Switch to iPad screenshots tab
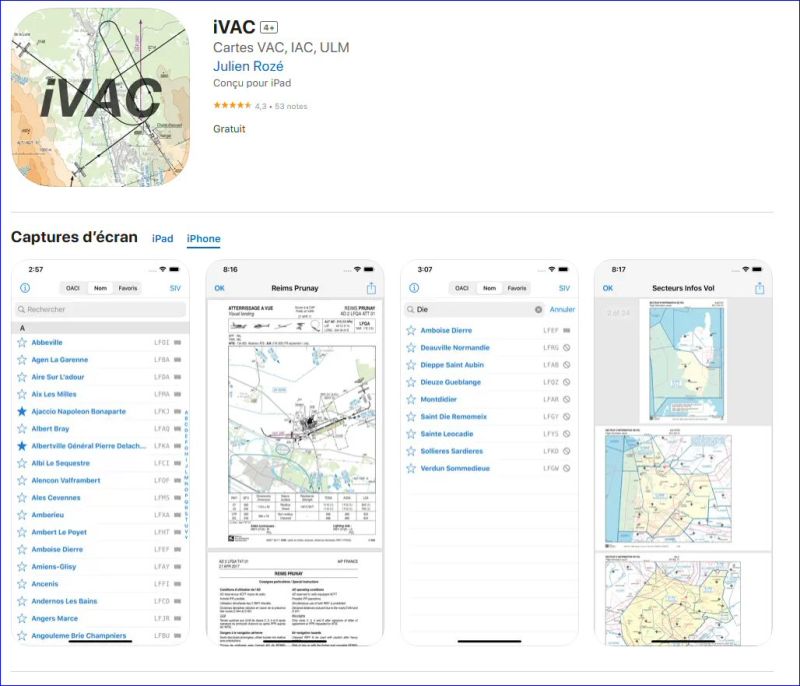This screenshot has height=686, width=800. [x=162, y=239]
